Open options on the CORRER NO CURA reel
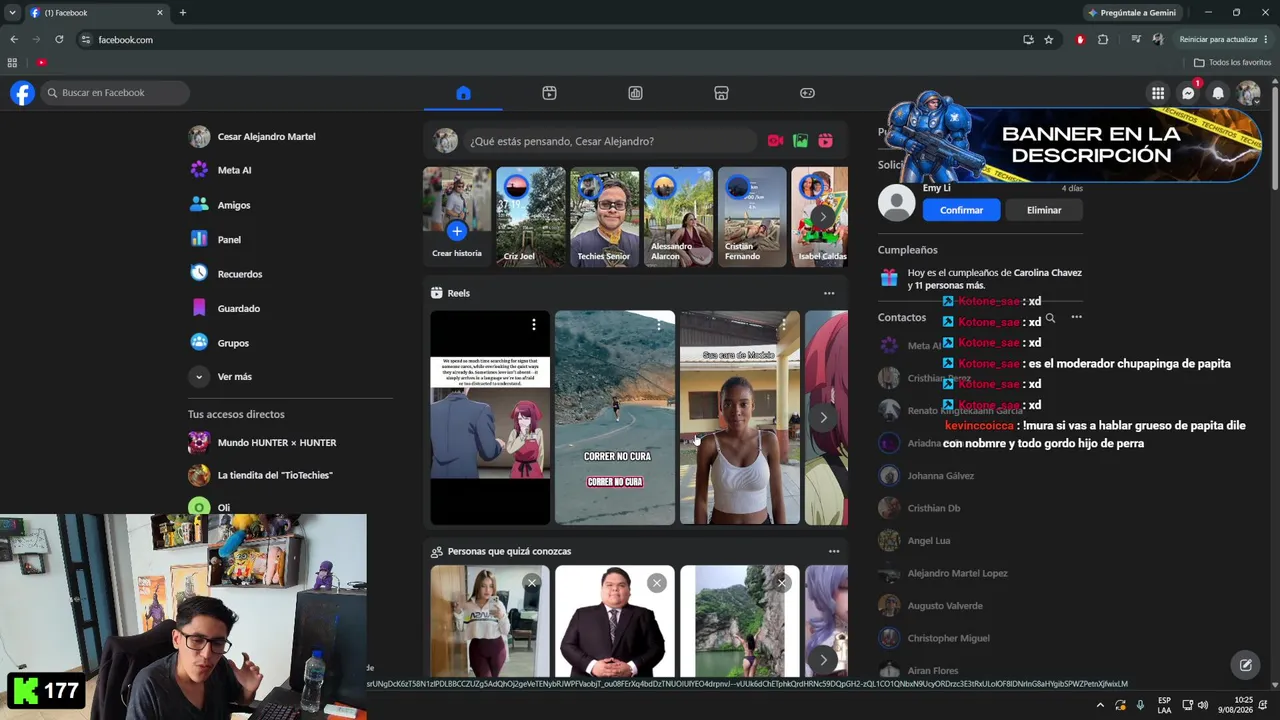 tap(658, 325)
